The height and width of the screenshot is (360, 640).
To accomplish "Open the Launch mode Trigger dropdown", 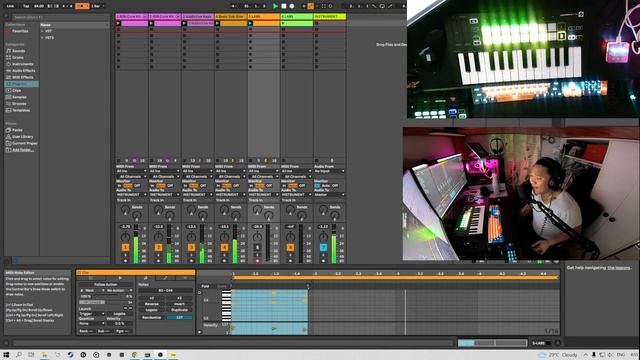I will click(x=91, y=314).
